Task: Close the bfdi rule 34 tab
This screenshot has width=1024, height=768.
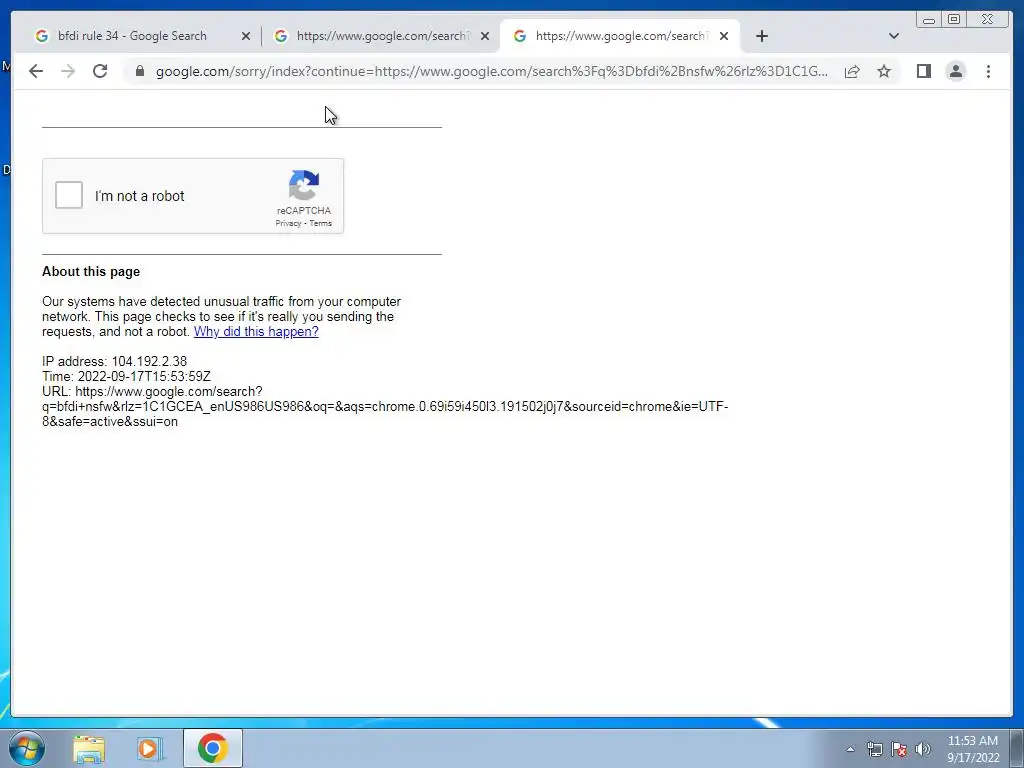Action: (x=246, y=36)
